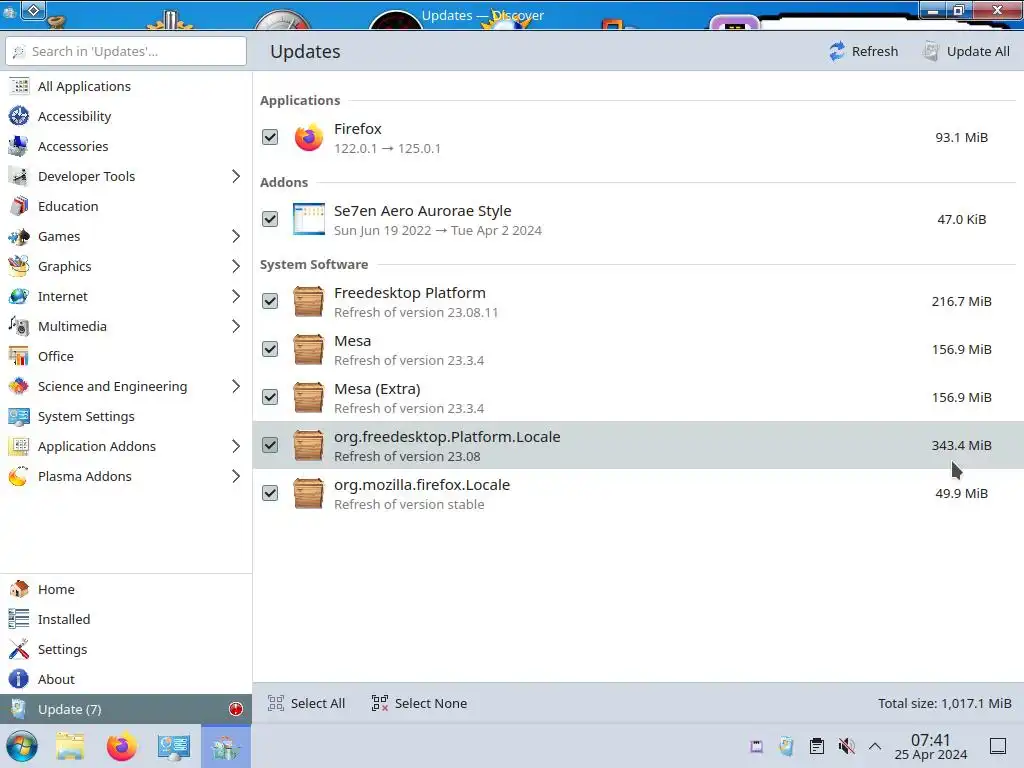Focus the Search in 'Updates' field

(x=126, y=51)
